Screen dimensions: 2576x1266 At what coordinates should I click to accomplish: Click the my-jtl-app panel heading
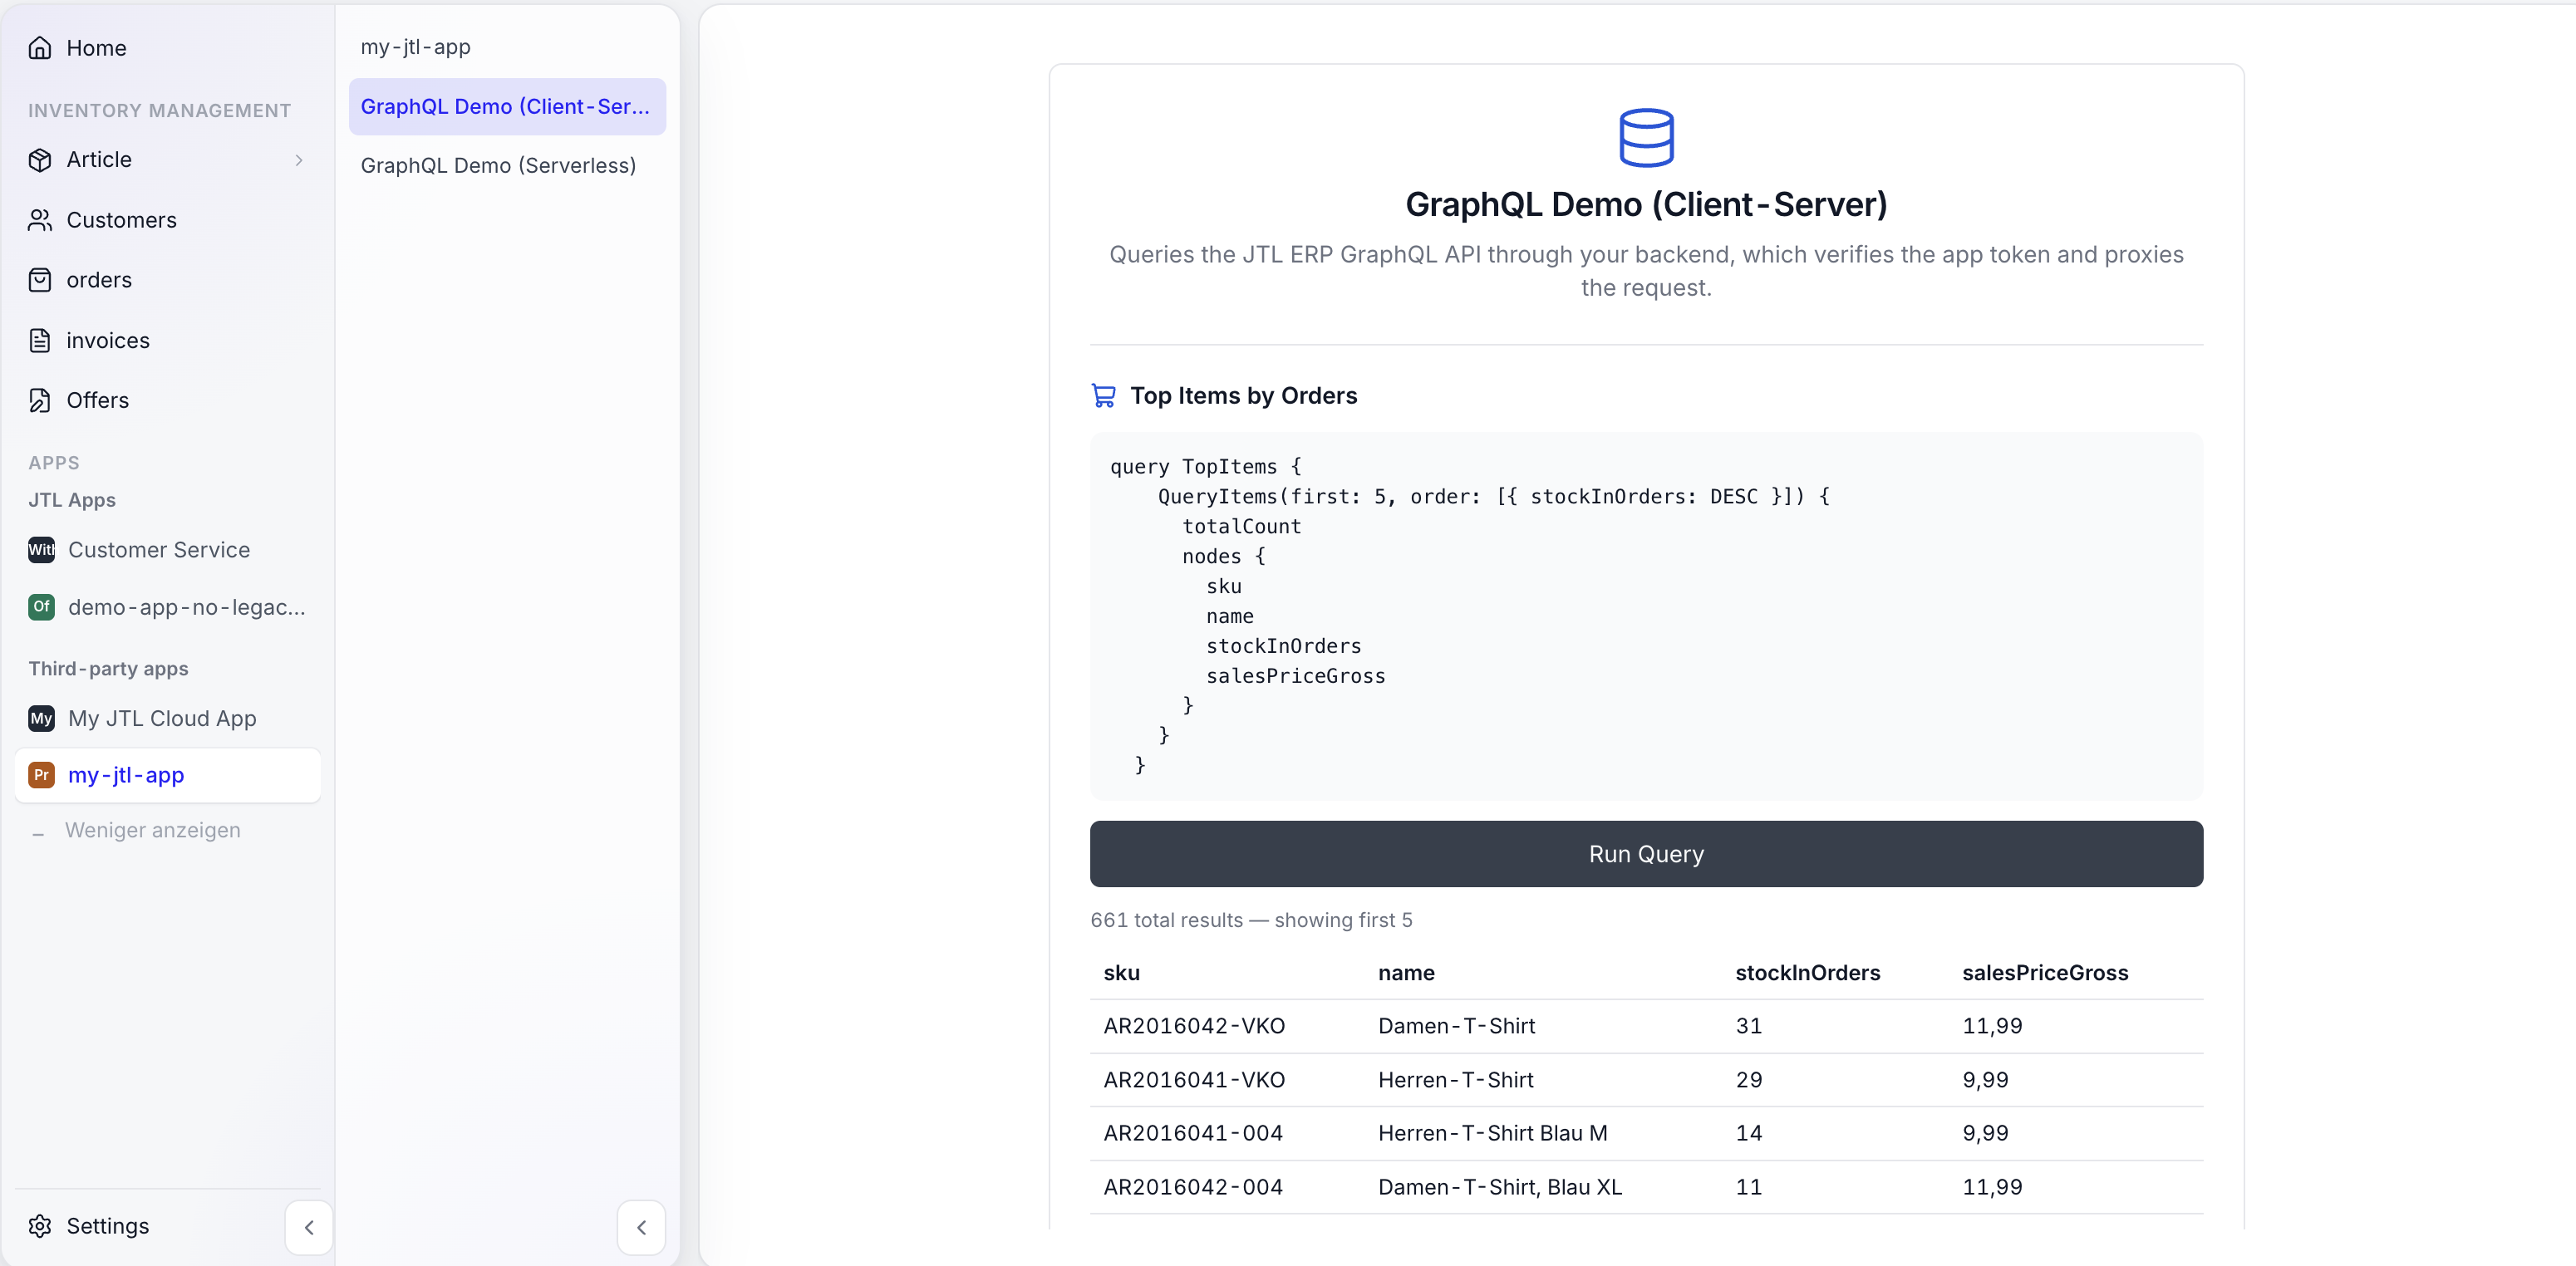[x=415, y=47]
